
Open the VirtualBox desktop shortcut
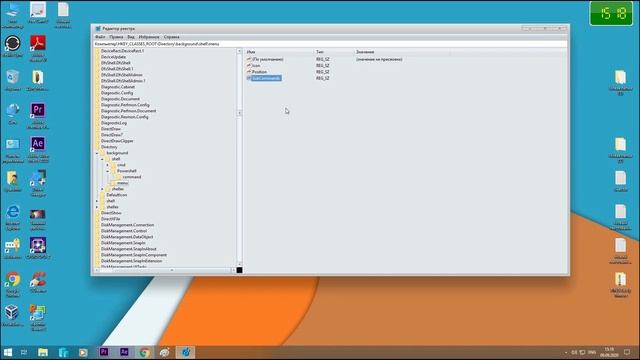[x=12, y=316]
